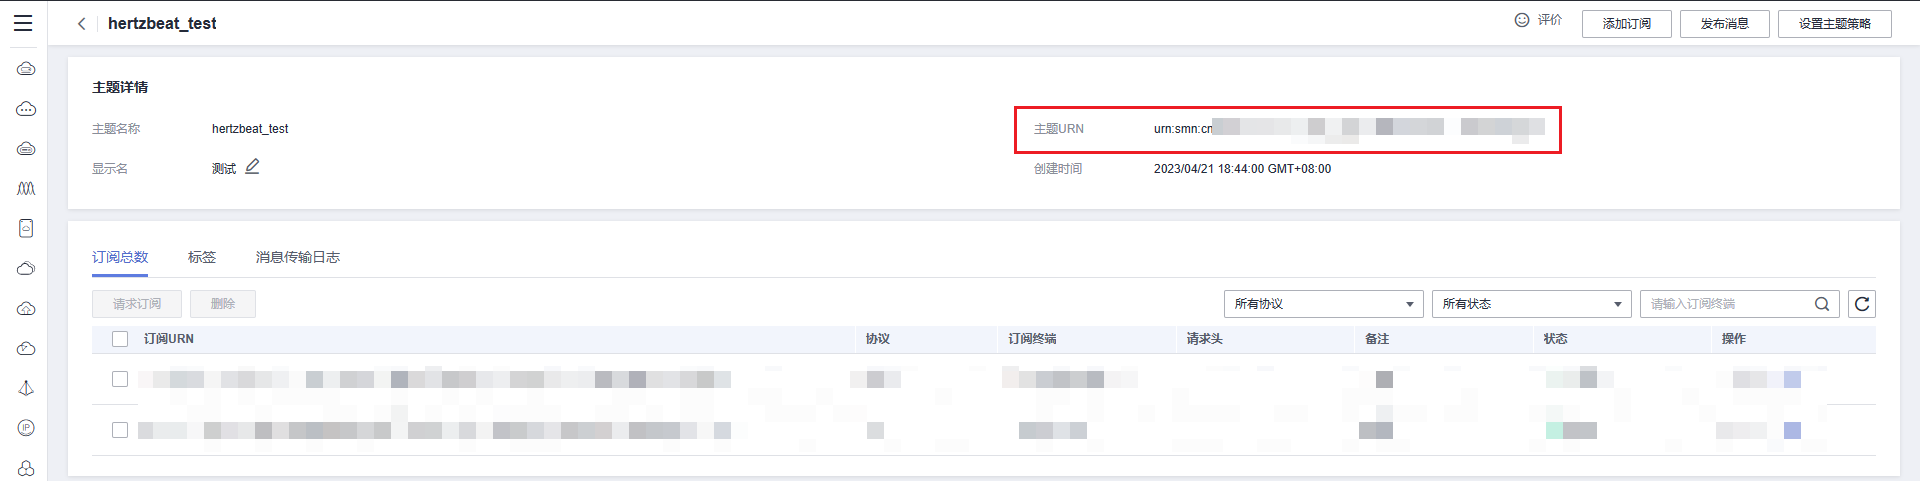
Task: Check the second subscription row checkbox
Action: pyautogui.click(x=120, y=430)
